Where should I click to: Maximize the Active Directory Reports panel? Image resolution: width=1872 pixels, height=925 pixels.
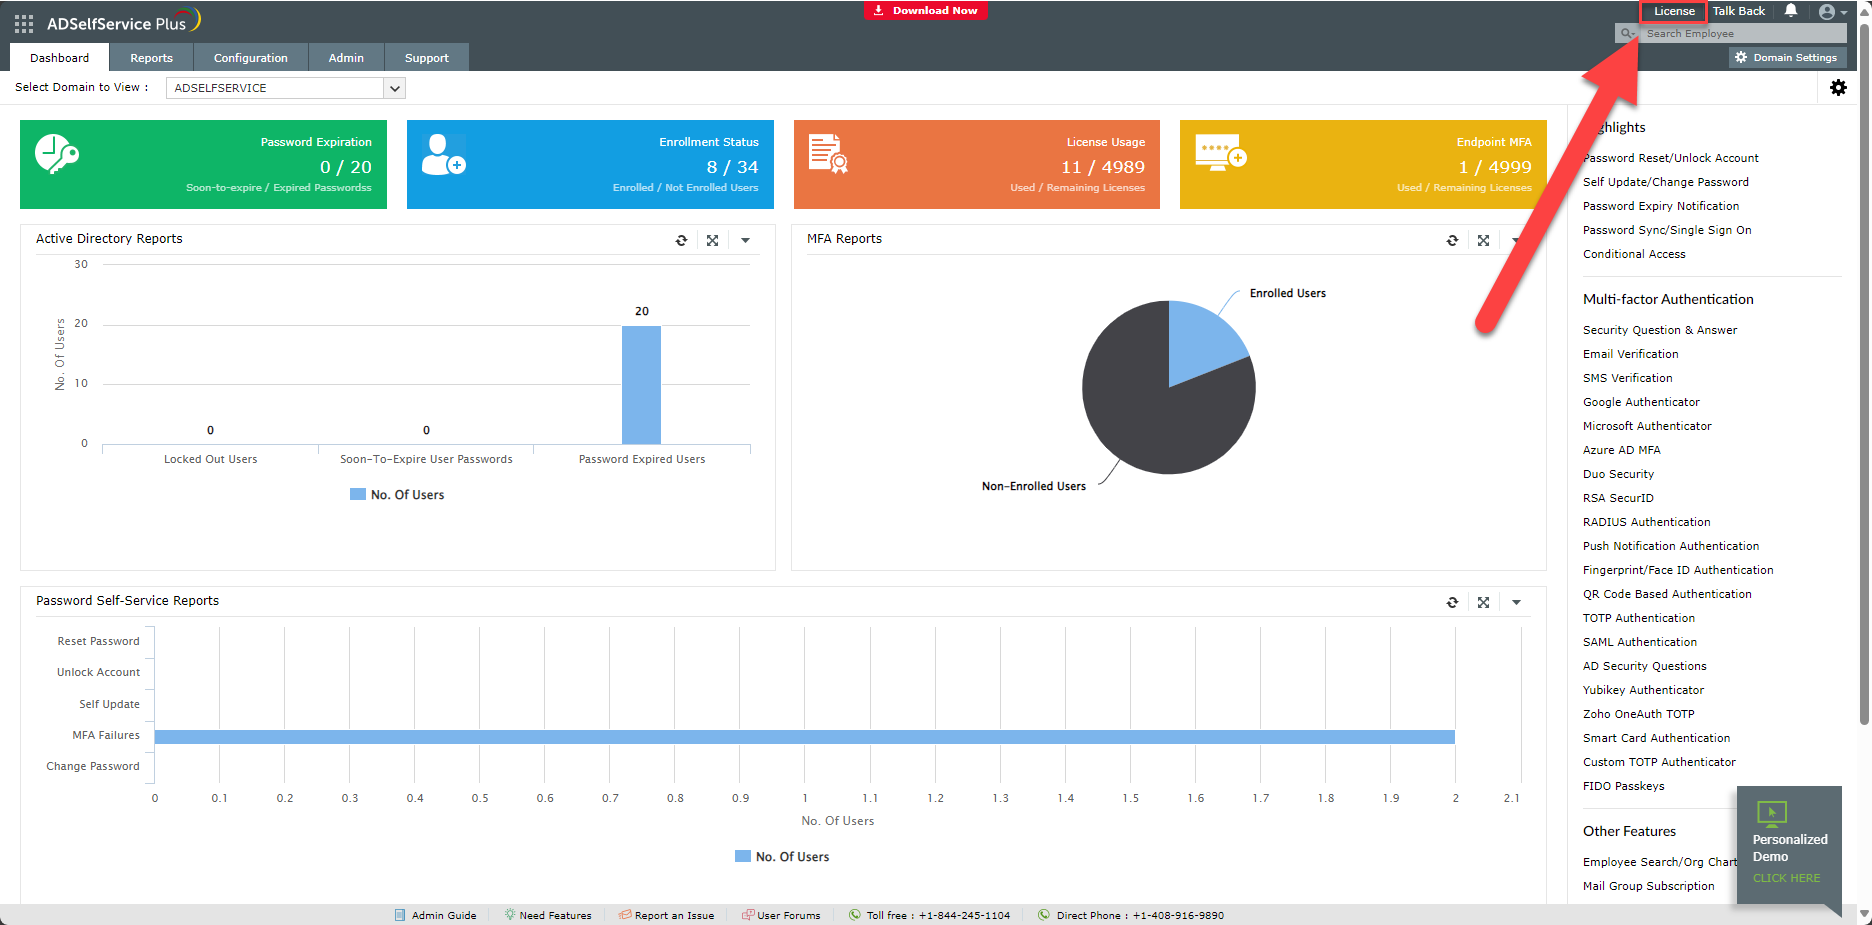click(x=712, y=240)
